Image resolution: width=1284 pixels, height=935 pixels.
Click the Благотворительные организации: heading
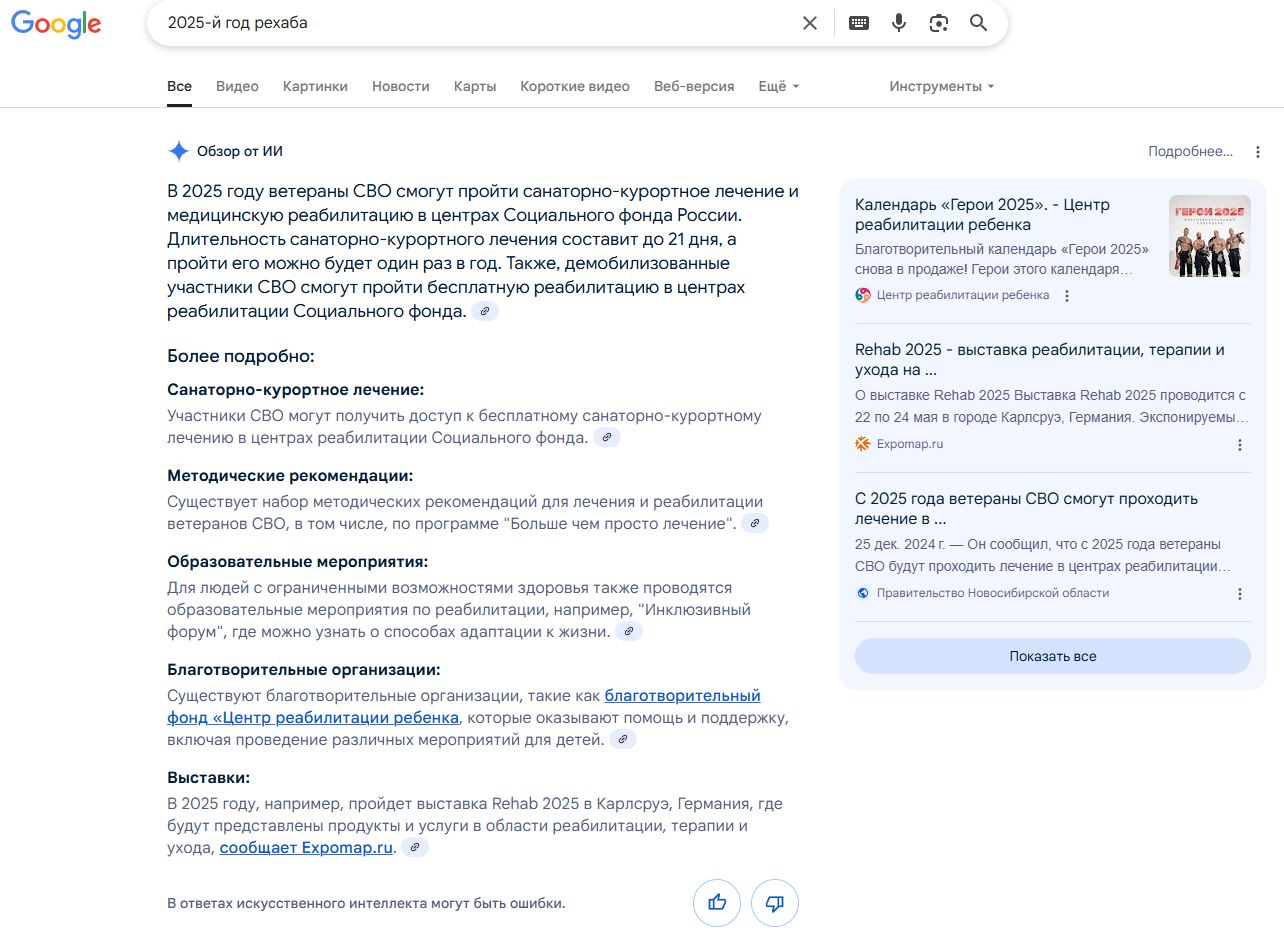click(304, 670)
